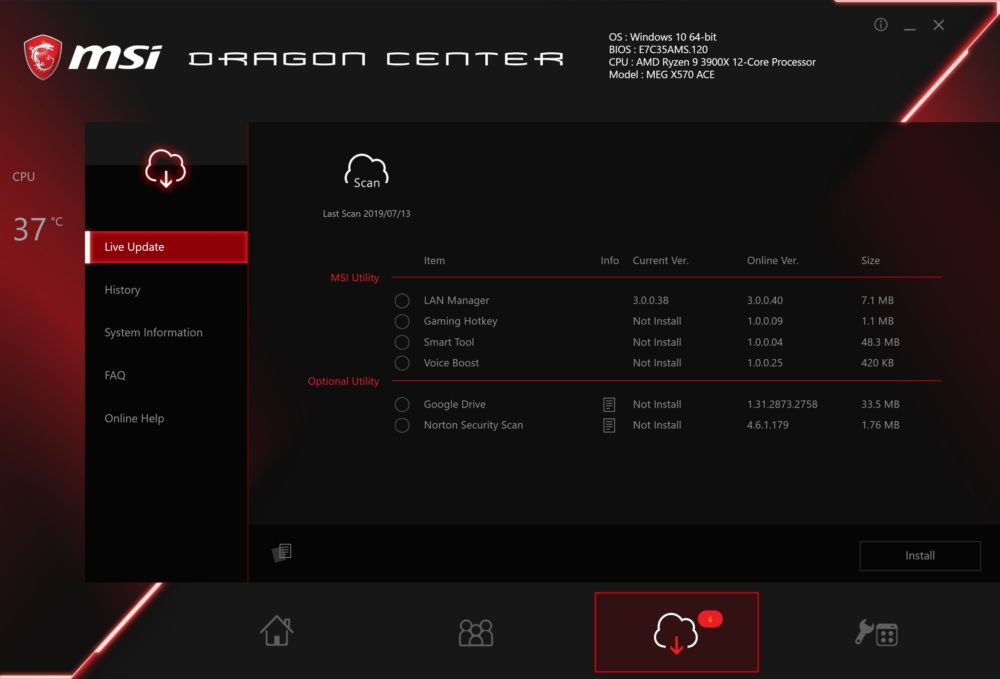Select the Live Update cloud download tab
This screenshot has width=1000, height=679.
pos(677,632)
